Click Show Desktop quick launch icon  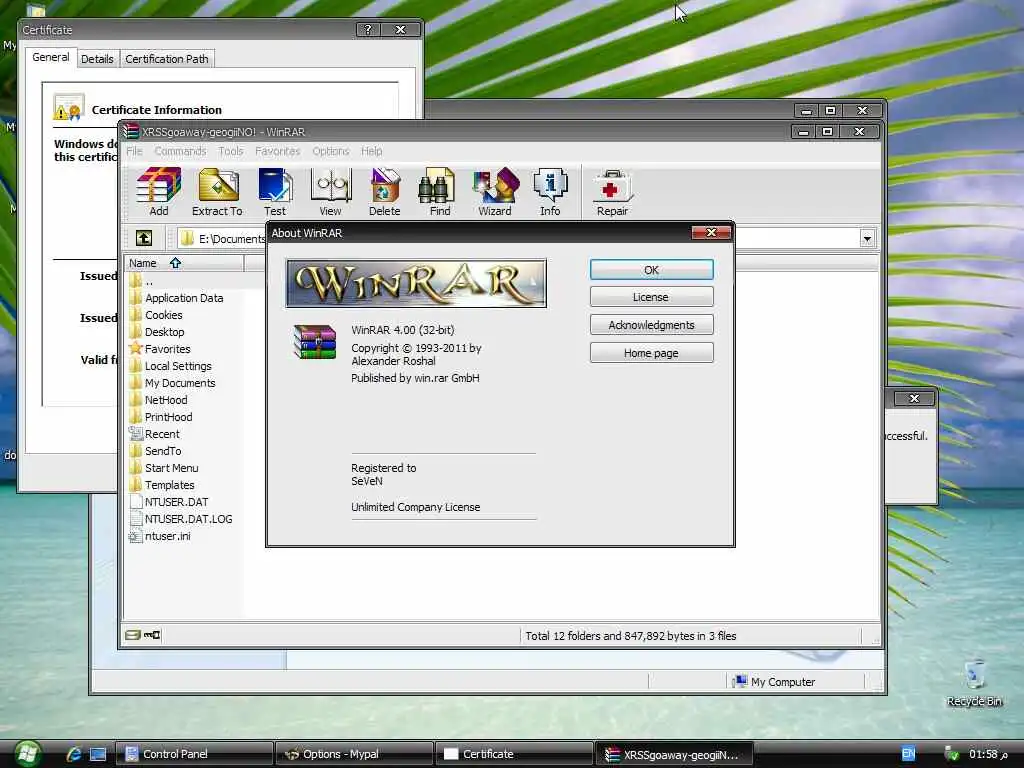pyautogui.click(x=98, y=754)
